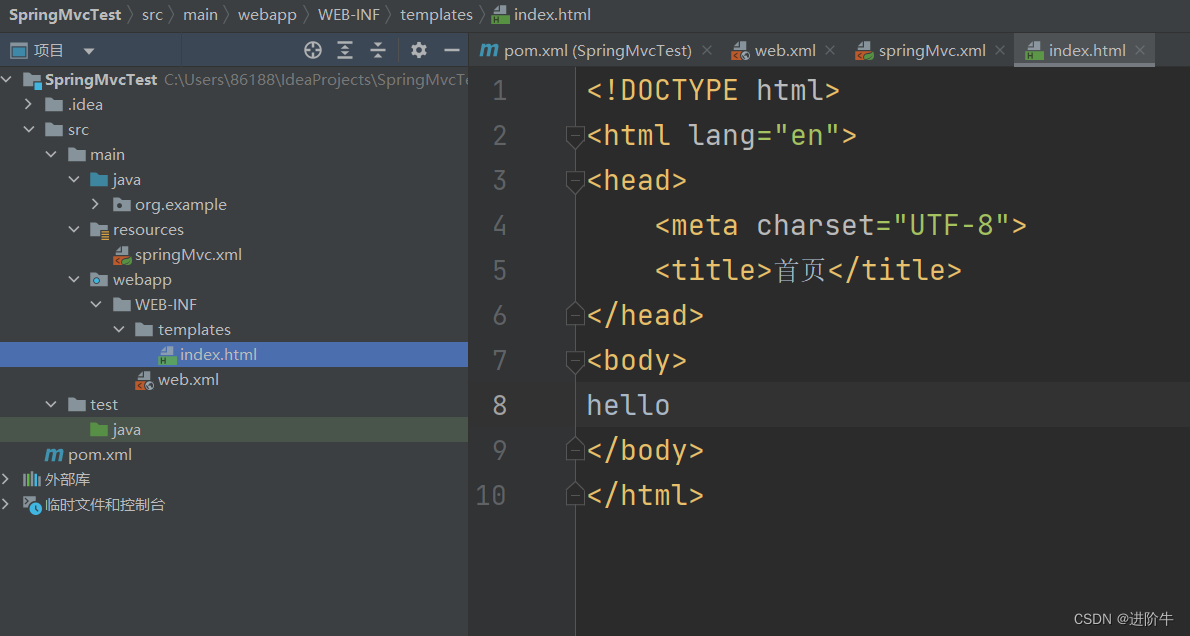The width and height of the screenshot is (1190, 636).
Task: Click the select opened file crosshair icon
Action: click(313, 50)
